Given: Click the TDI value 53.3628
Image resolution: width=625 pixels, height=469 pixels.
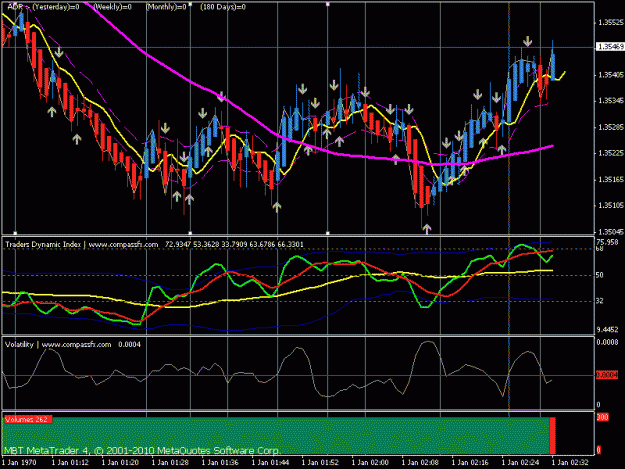Looking at the screenshot, I should 206,244.
